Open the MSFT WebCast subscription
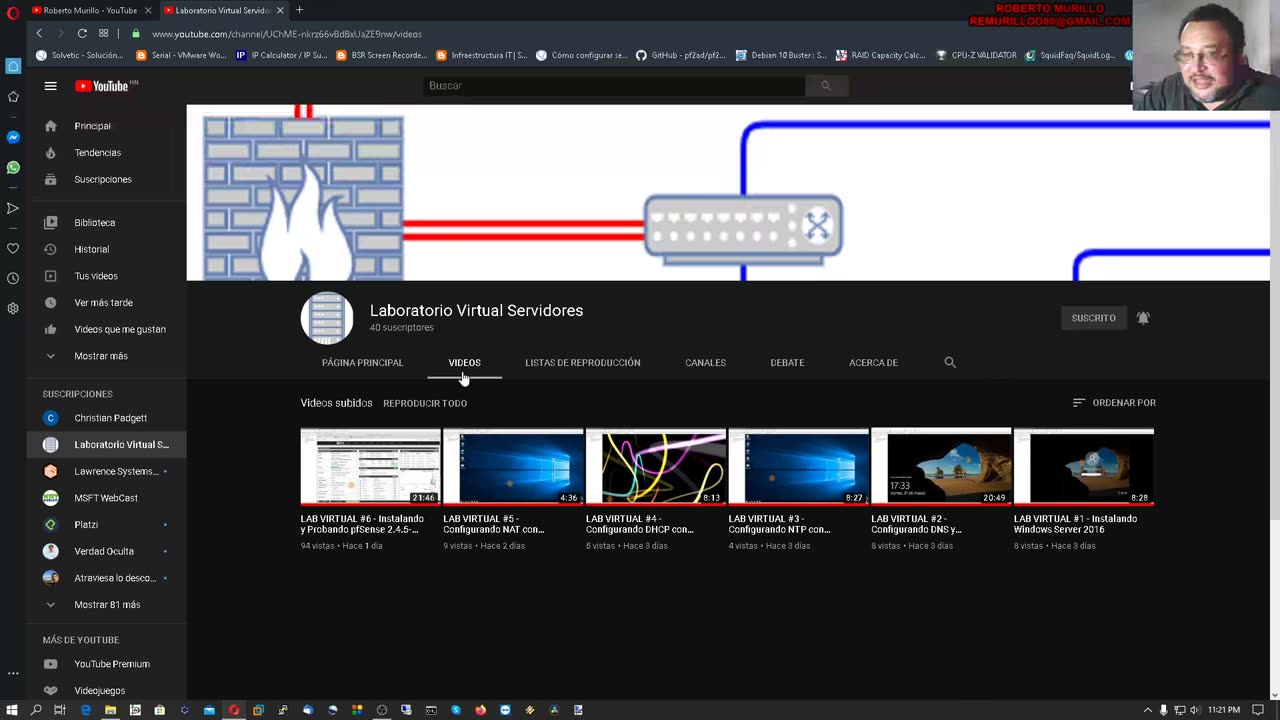 (106, 498)
